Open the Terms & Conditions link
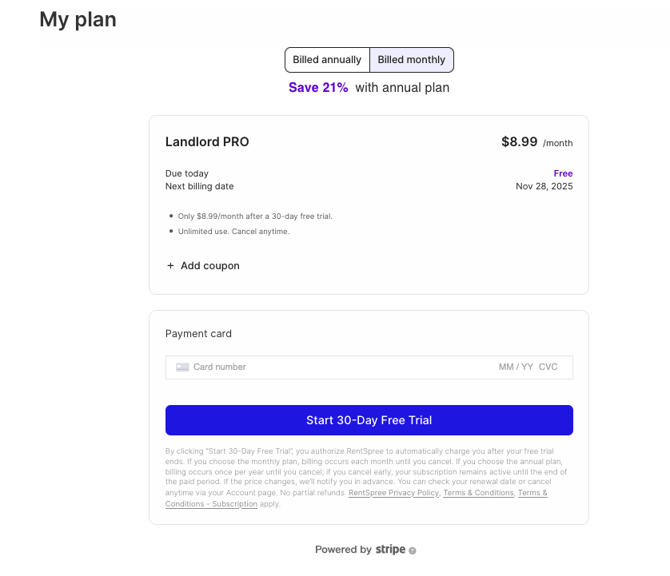 [x=478, y=493]
